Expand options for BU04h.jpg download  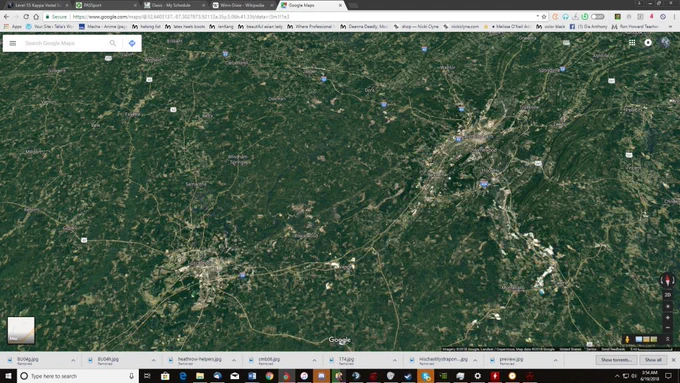point(154,360)
